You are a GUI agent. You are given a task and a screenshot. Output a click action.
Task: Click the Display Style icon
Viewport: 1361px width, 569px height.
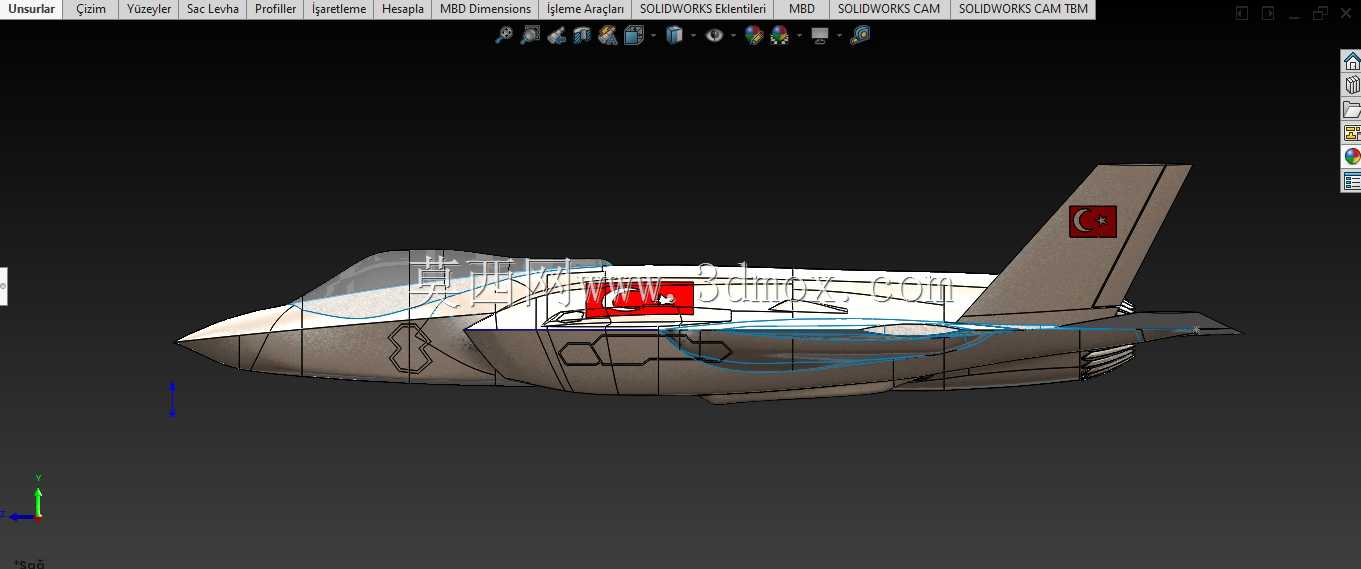click(674, 35)
